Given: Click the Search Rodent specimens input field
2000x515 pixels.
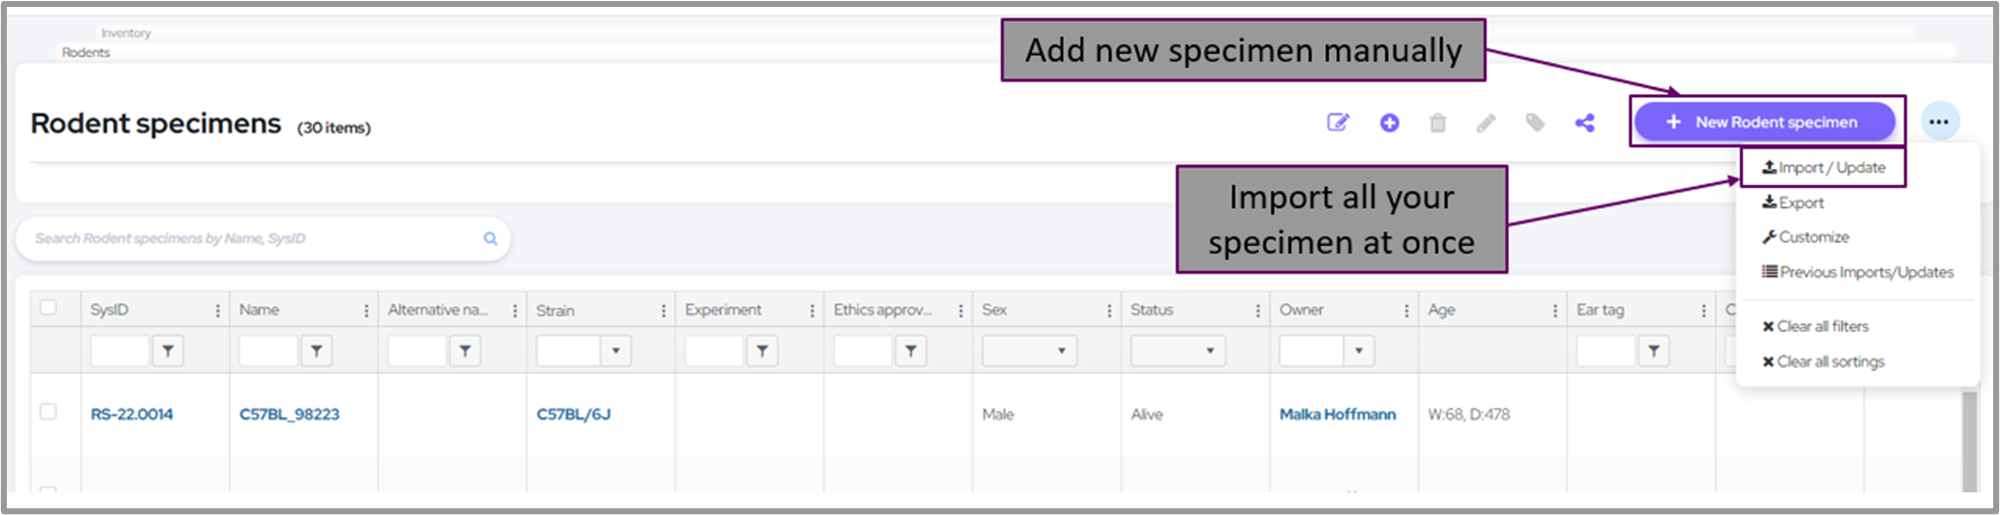Looking at the screenshot, I should (250, 238).
